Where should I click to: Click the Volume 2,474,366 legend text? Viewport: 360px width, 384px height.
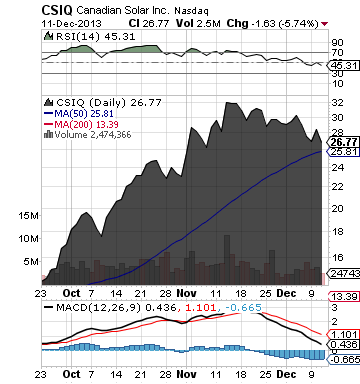[93, 135]
